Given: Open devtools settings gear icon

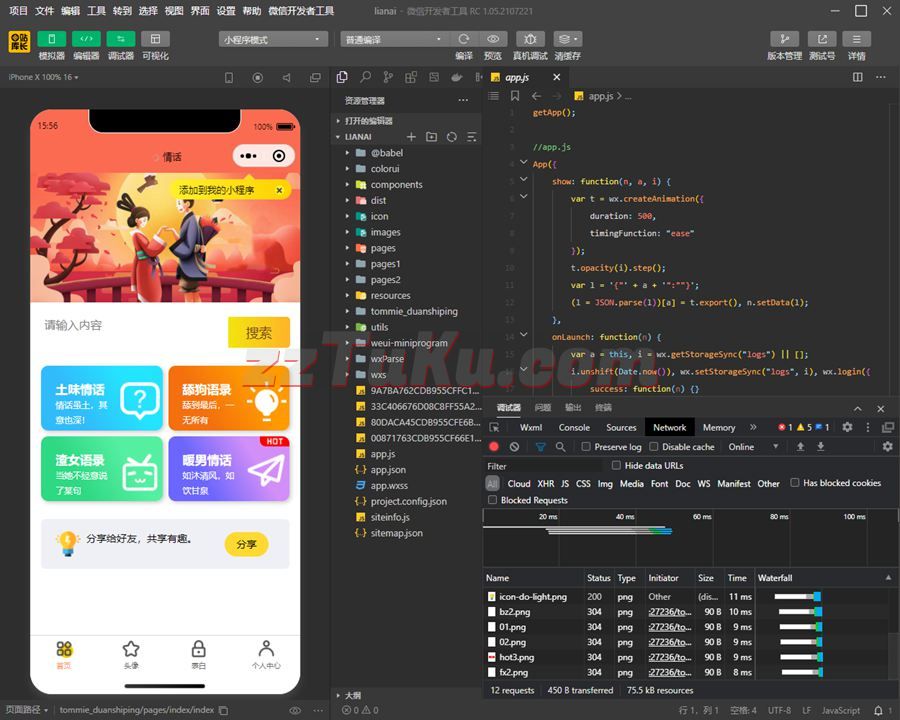Looking at the screenshot, I should click(x=847, y=427).
